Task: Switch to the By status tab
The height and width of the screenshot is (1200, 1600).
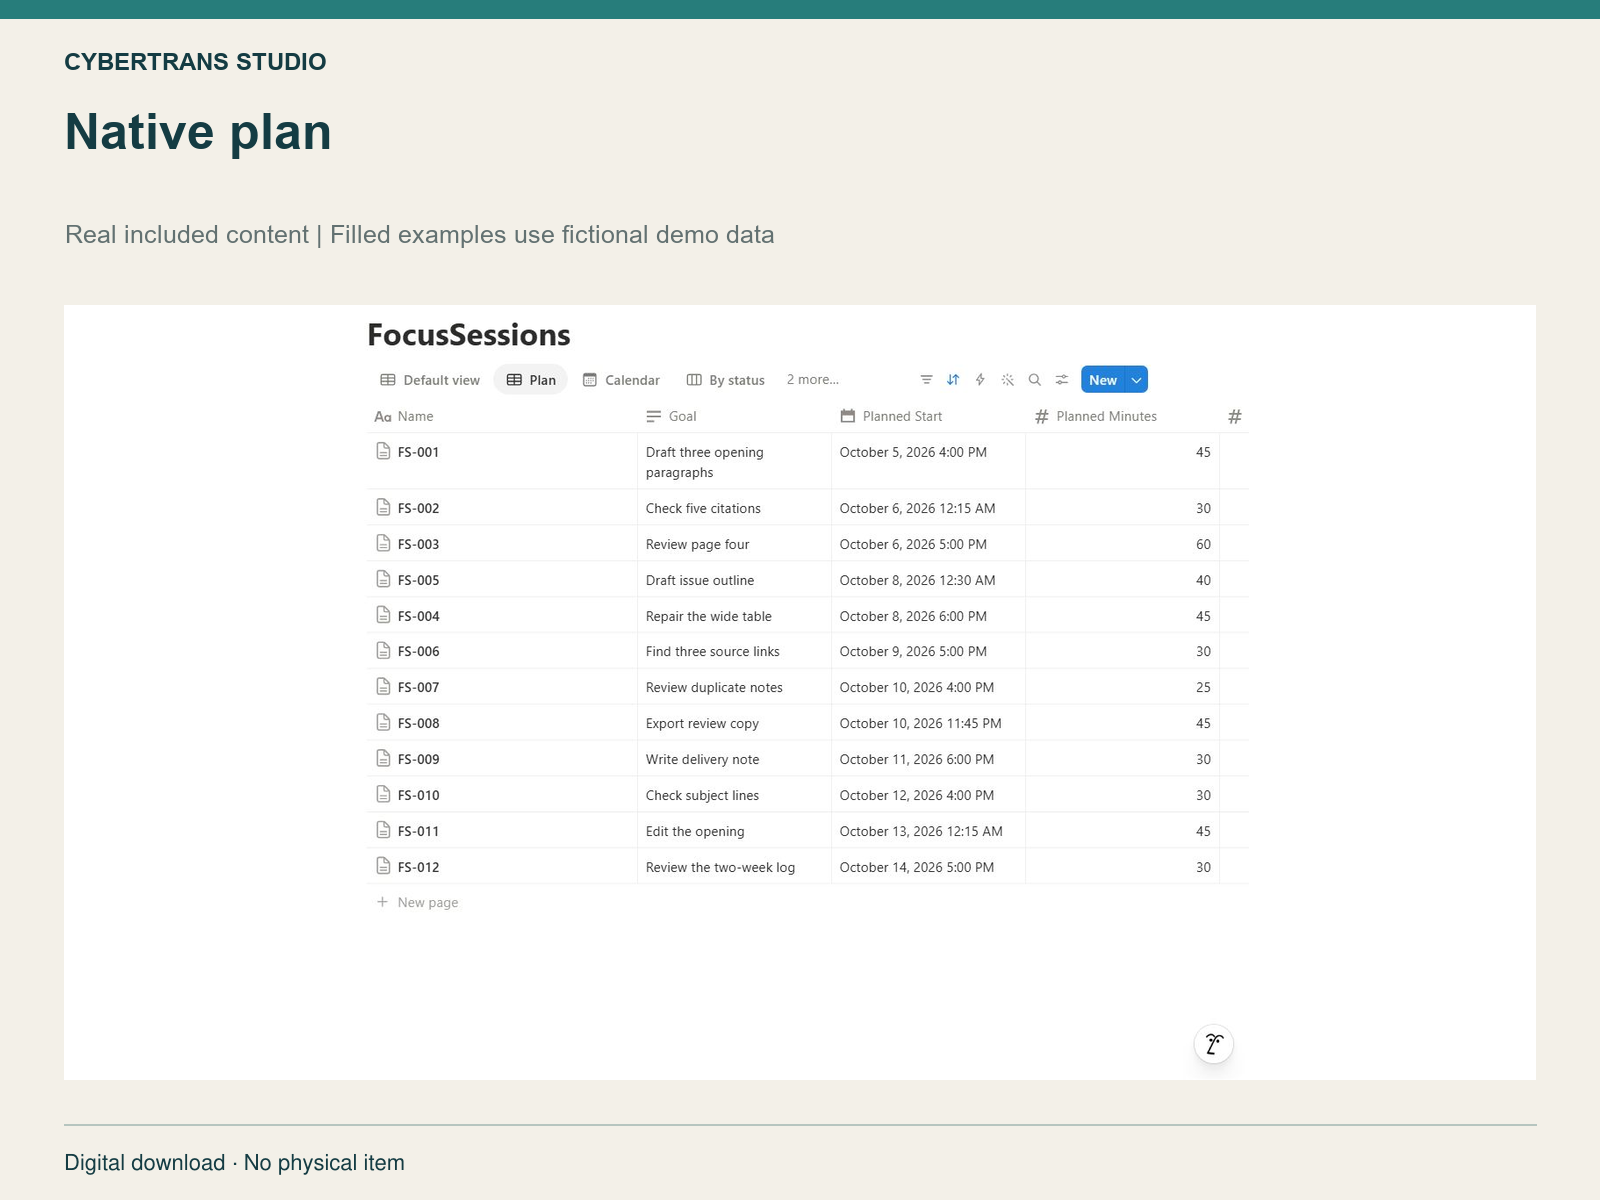Action: [725, 380]
